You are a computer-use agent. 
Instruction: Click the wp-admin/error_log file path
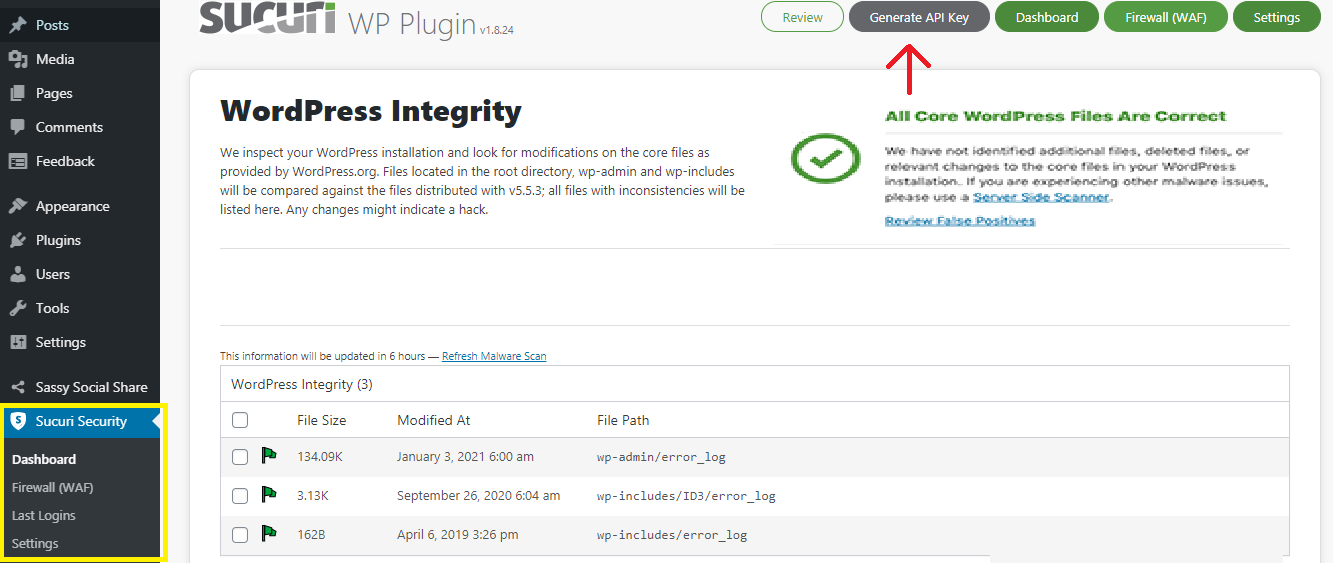[661, 457]
